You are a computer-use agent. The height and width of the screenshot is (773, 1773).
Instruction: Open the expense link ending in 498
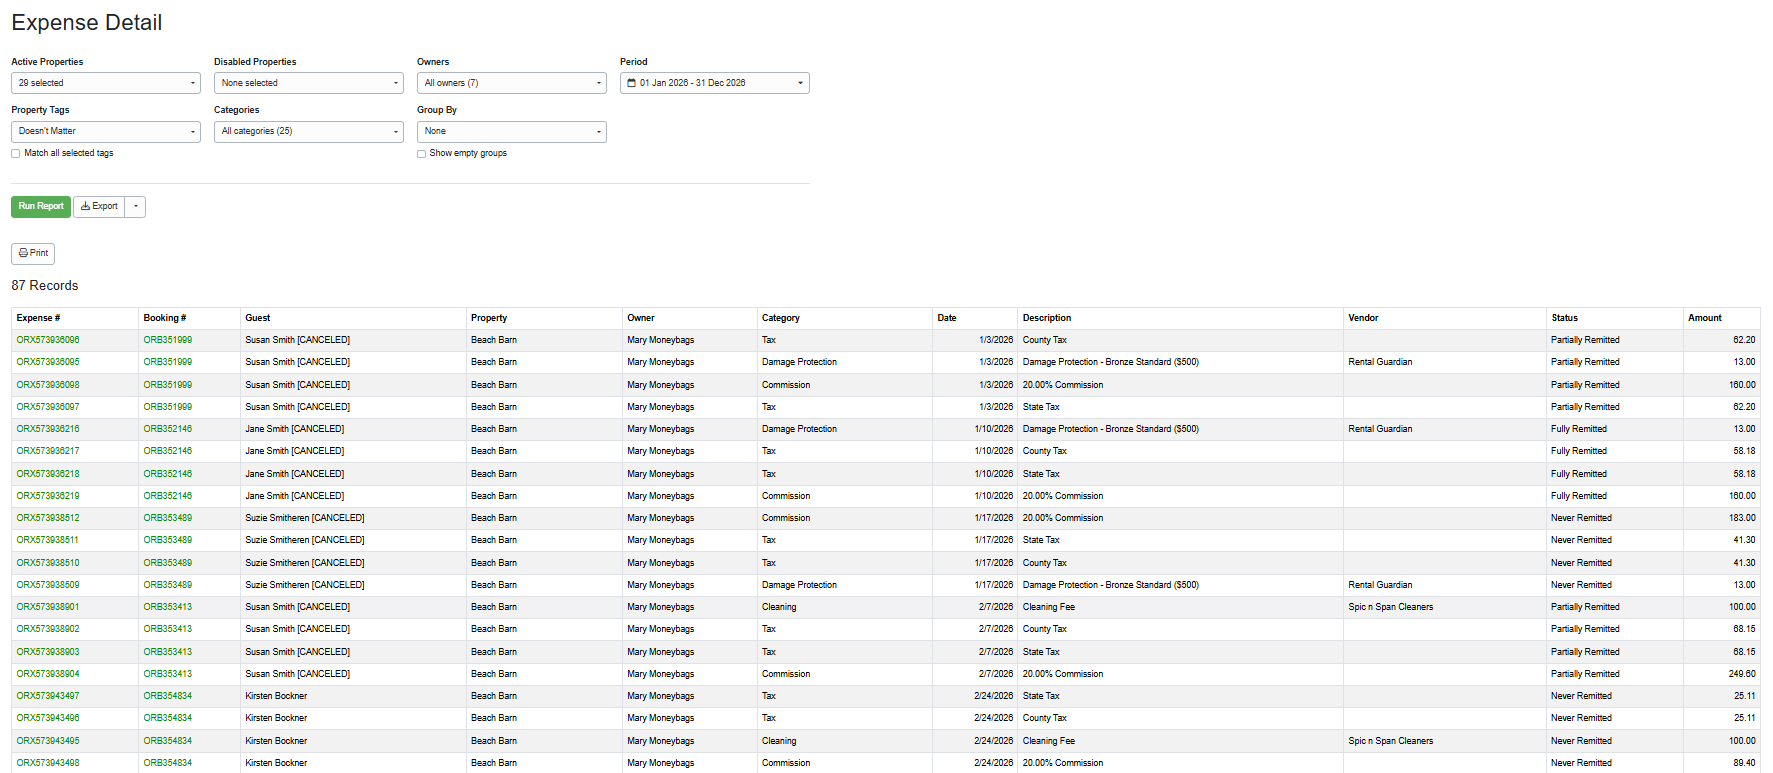pos(48,763)
